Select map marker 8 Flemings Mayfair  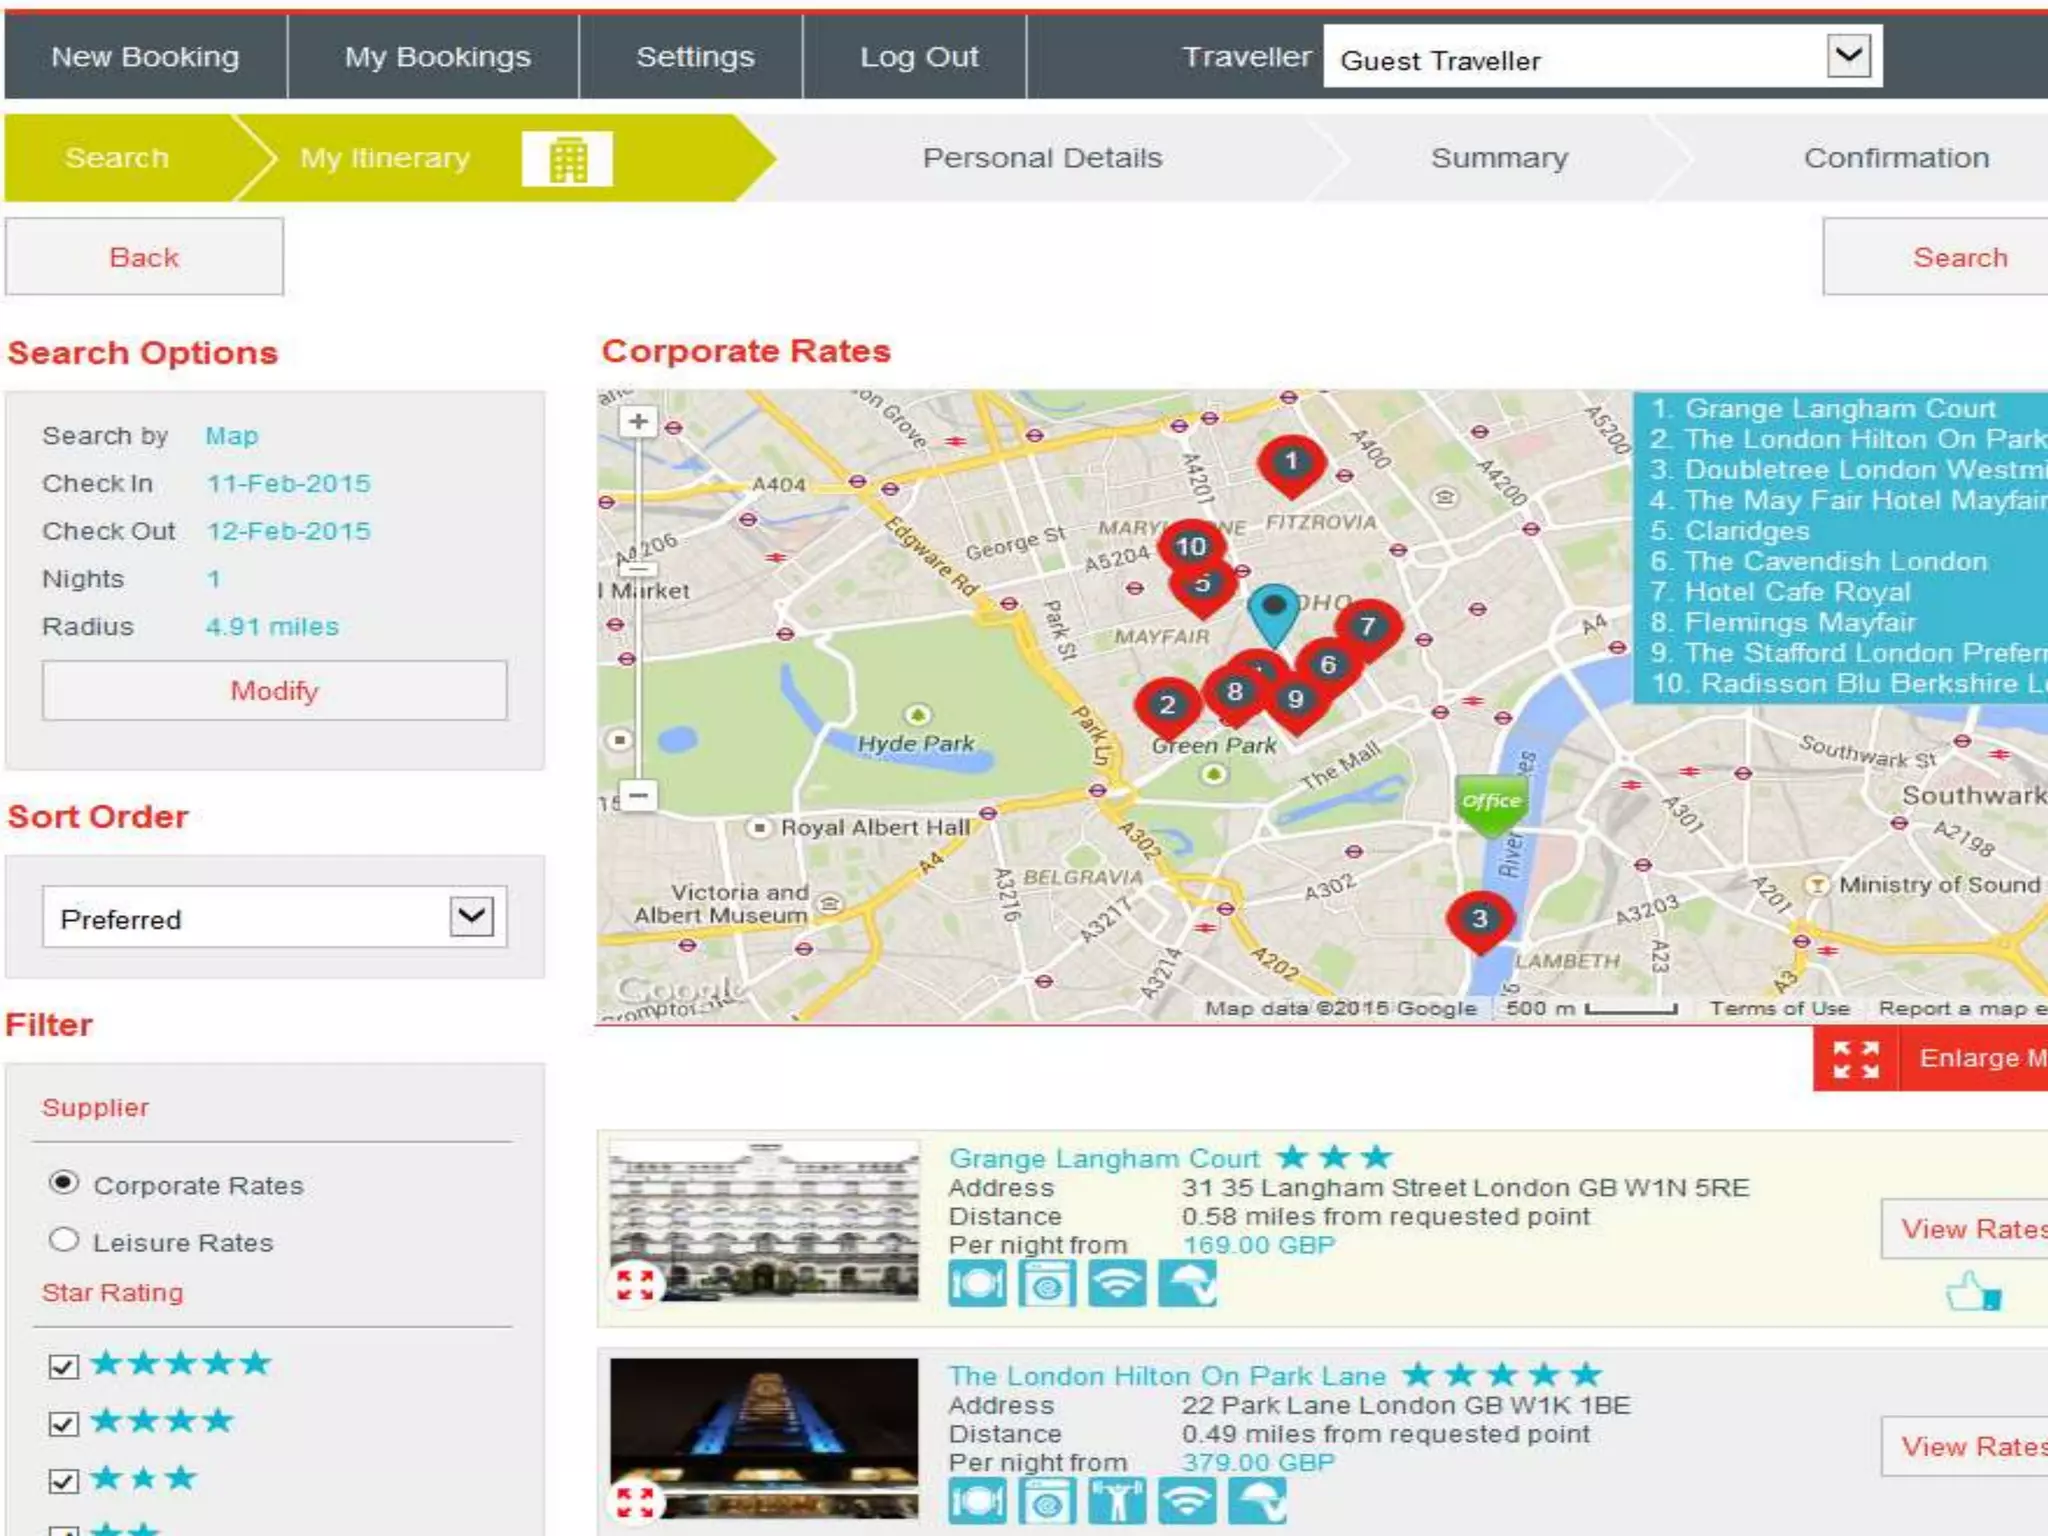[1235, 692]
